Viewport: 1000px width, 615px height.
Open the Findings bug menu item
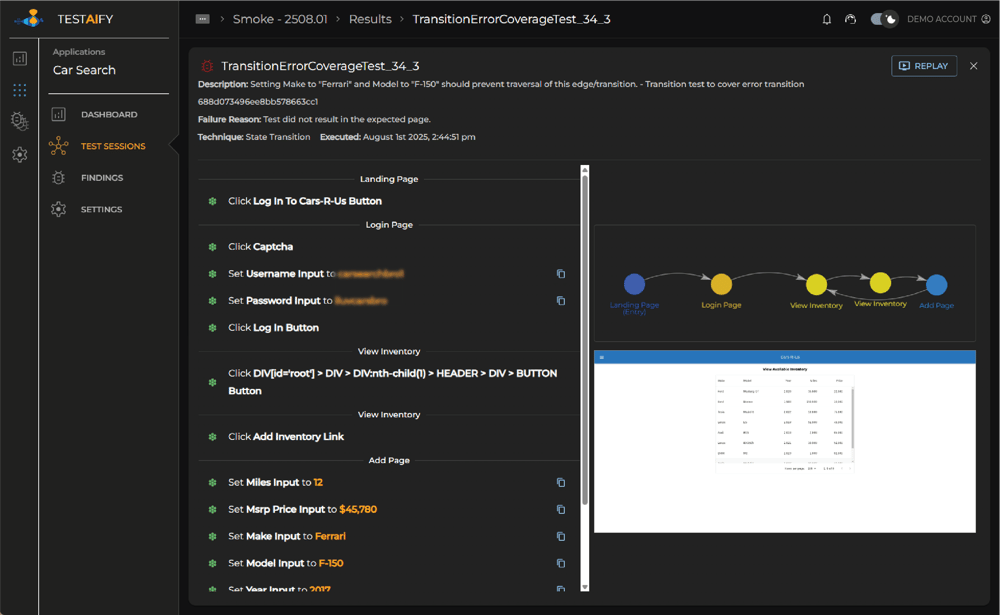(x=102, y=178)
